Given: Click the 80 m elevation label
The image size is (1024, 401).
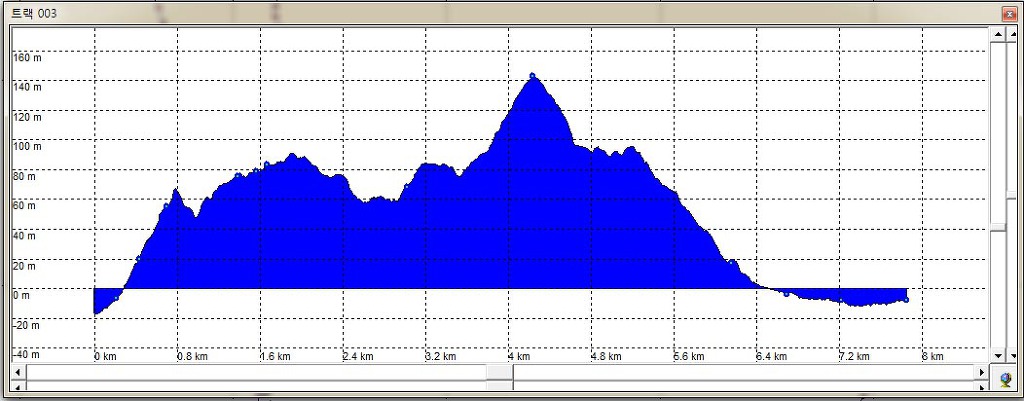Looking at the screenshot, I should point(25,177).
